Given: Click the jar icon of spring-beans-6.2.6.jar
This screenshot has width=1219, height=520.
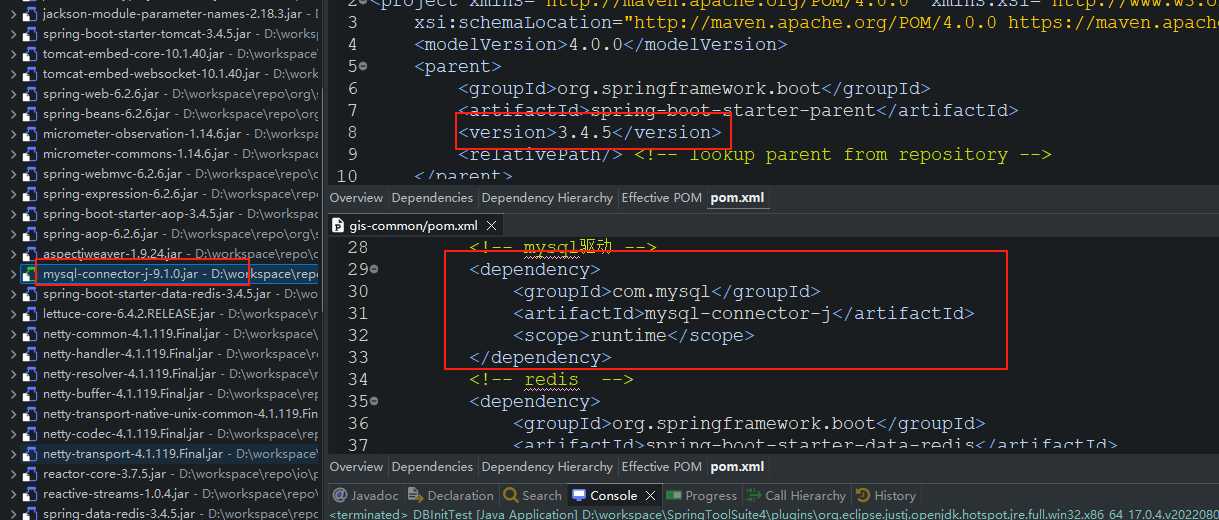Looking at the screenshot, I should click(29, 114).
